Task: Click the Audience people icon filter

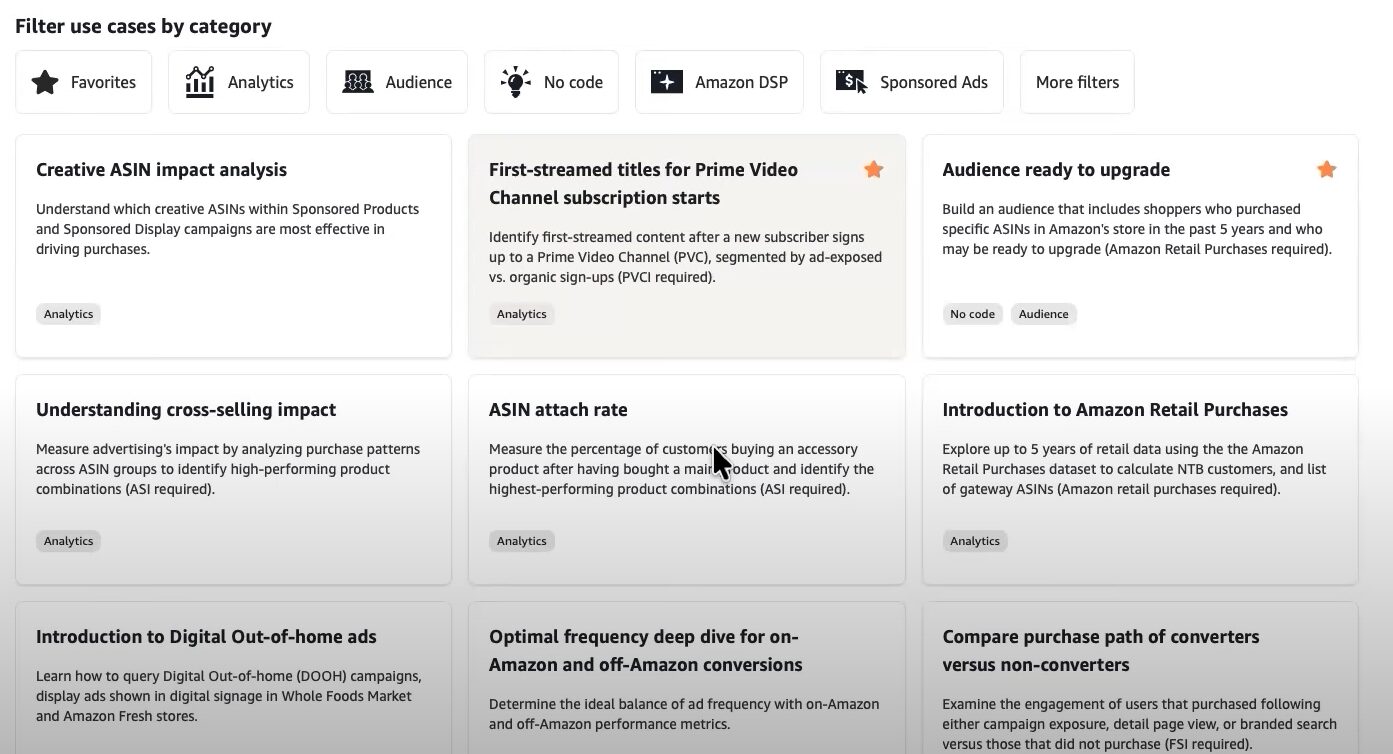Action: click(x=358, y=82)
